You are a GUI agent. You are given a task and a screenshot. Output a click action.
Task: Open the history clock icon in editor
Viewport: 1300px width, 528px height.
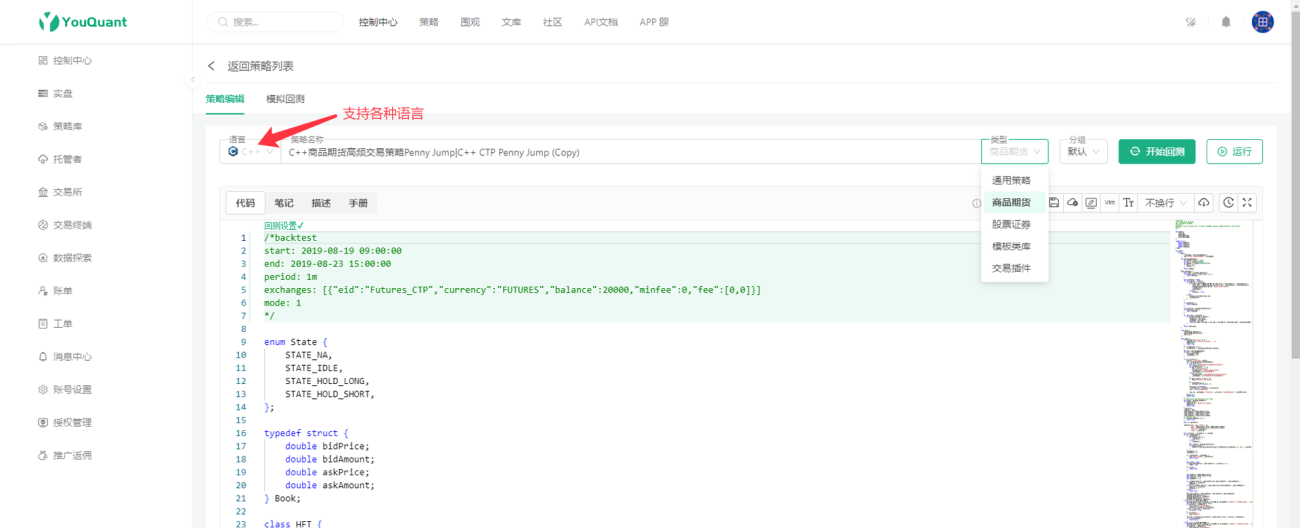(x=1229, y=203)
